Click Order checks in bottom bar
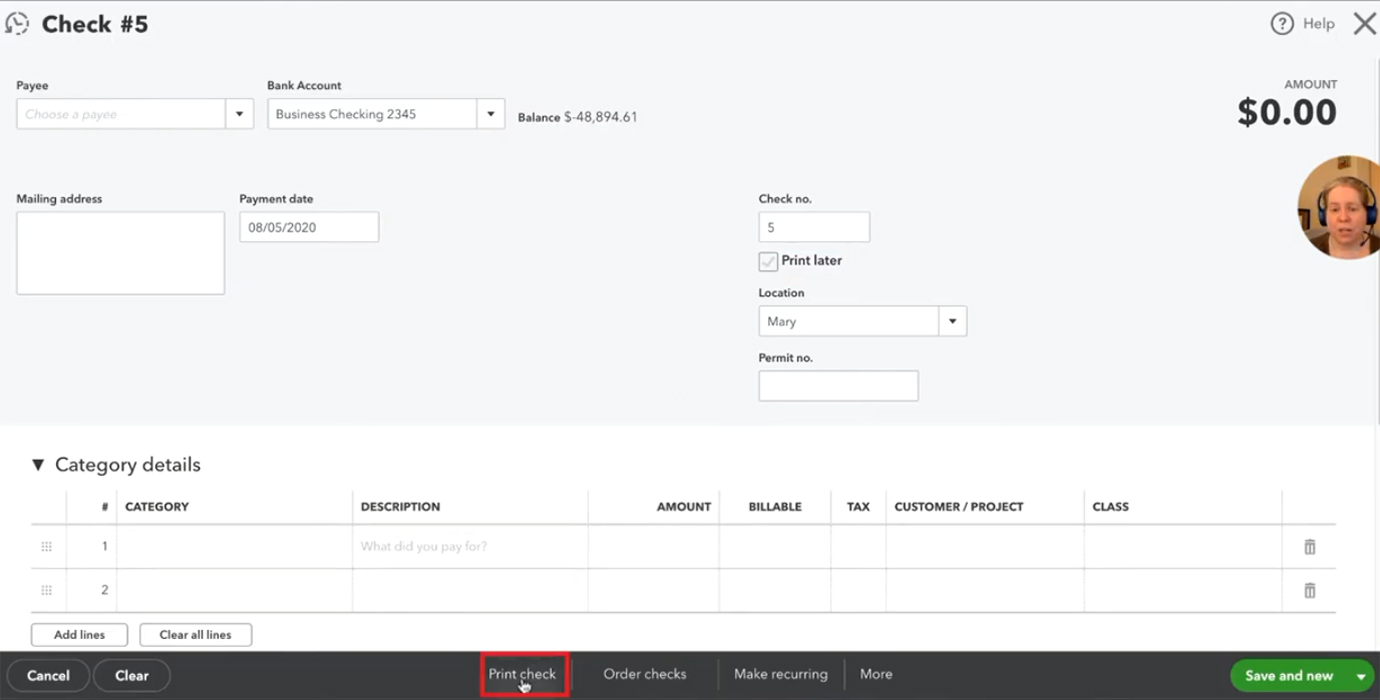 click(645, 674)
